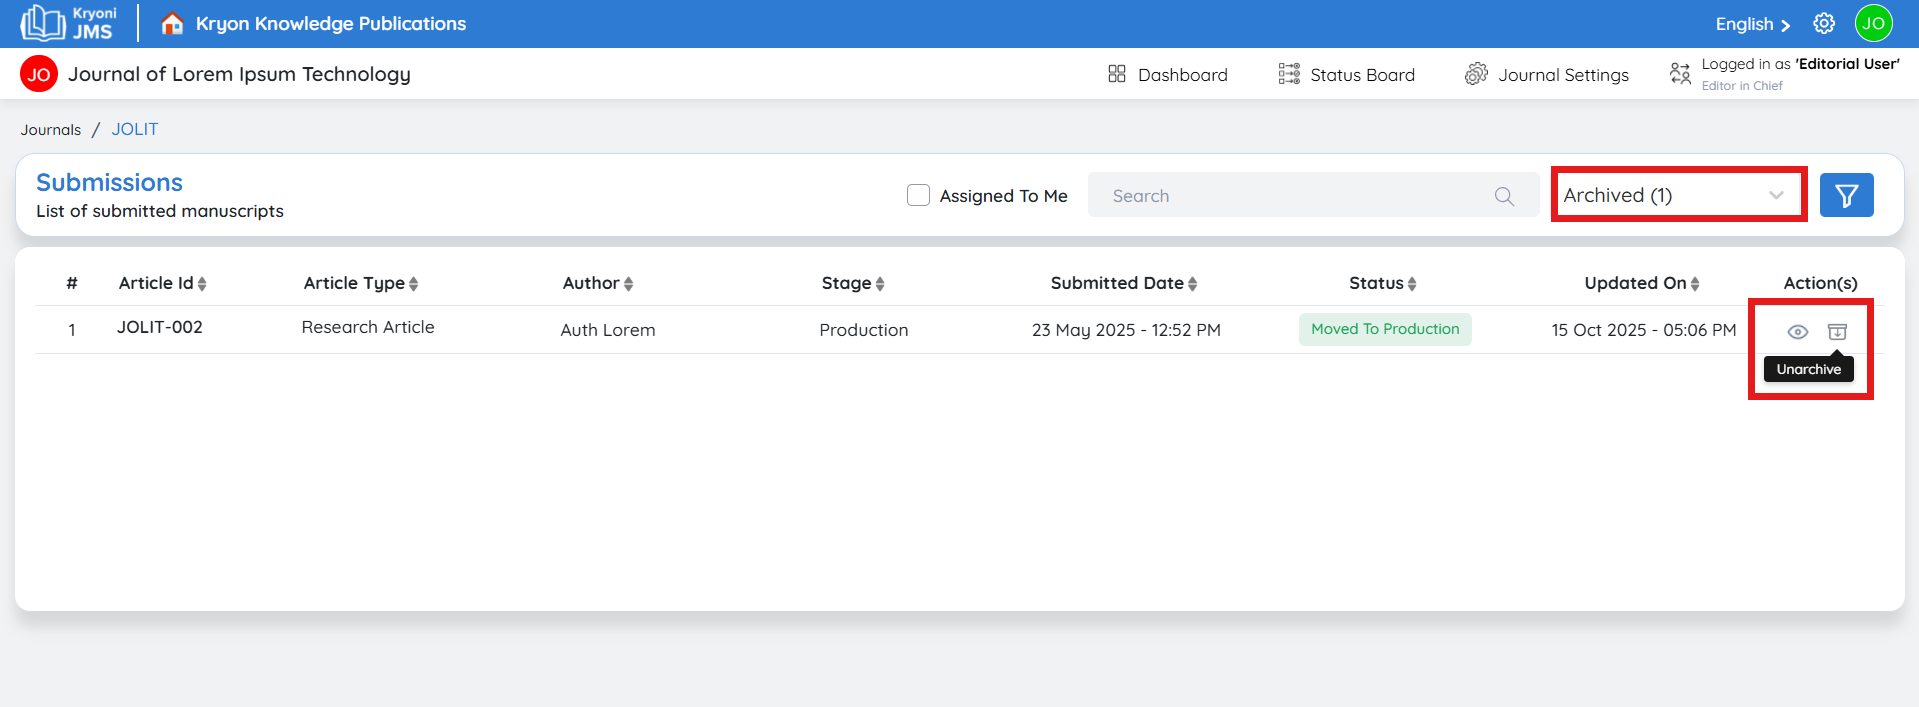This screenshot has width=1919, height=707.
Task: Unarchive submission JOLIT-002
Action: (1837, 332)
